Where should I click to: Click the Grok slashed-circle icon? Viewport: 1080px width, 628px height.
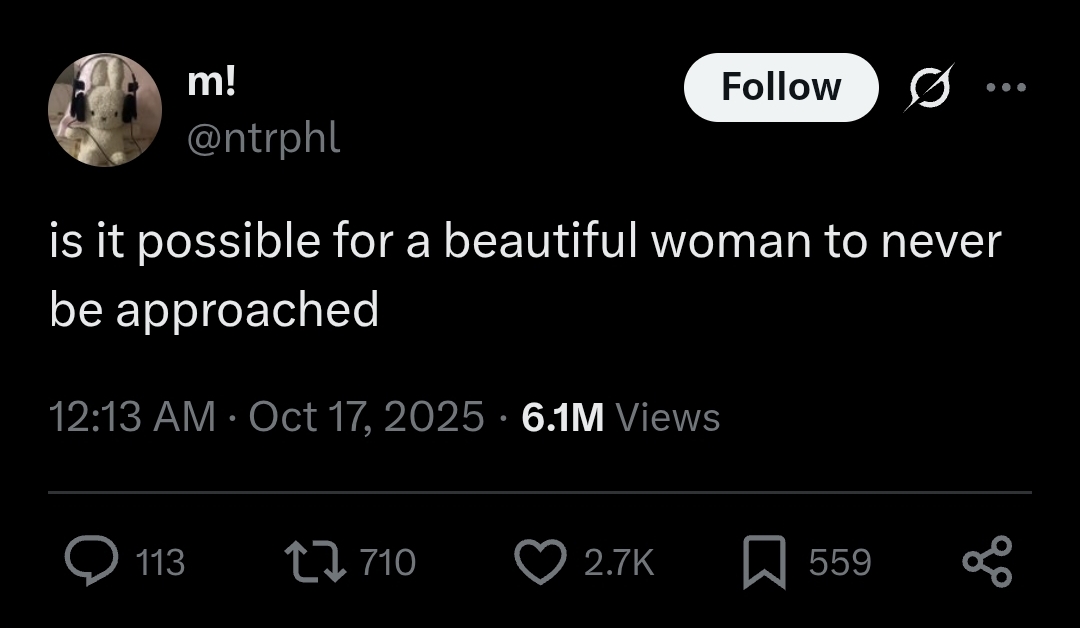tap(929, 87)
